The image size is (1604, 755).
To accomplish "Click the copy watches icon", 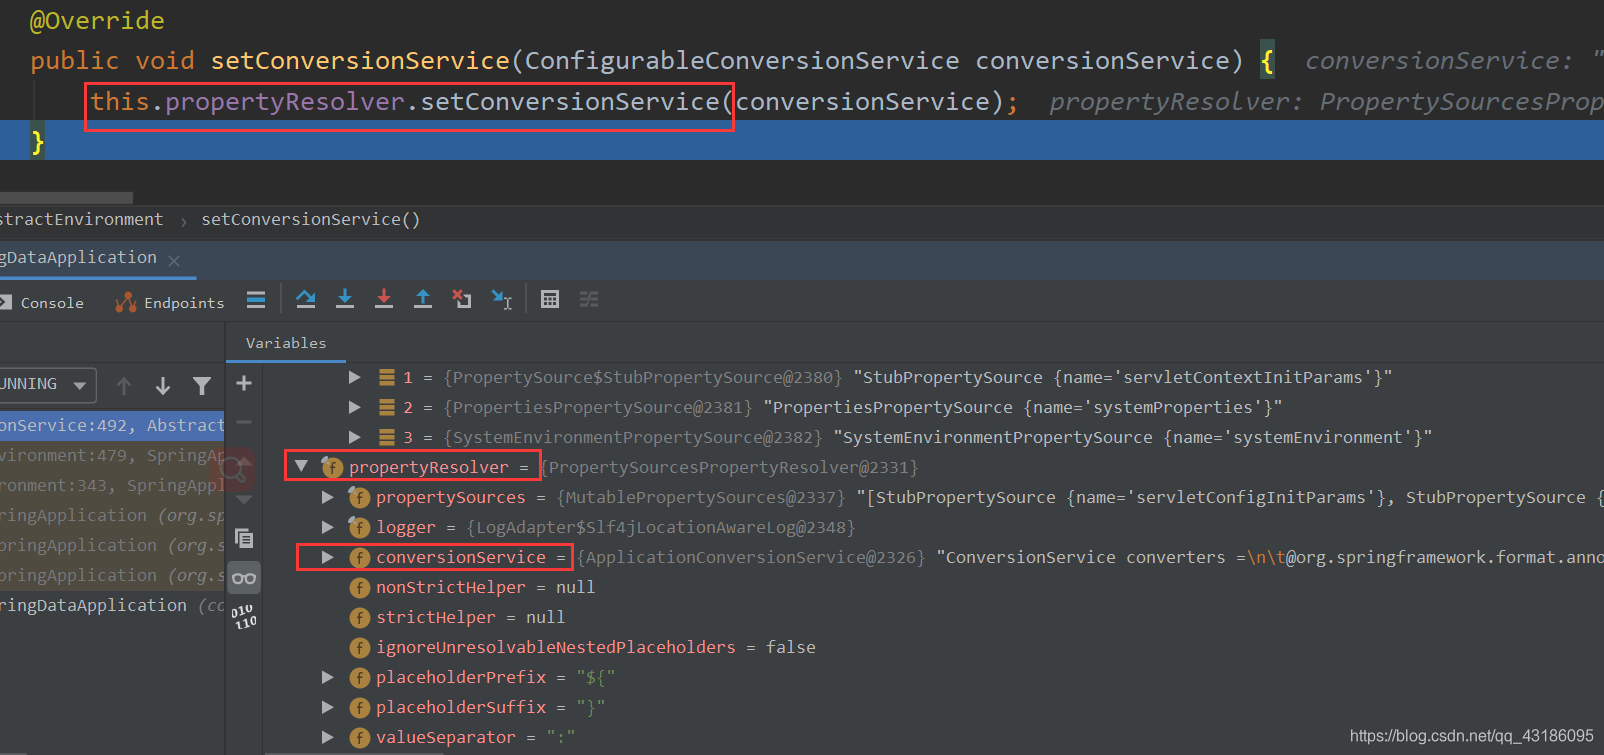I will tap(244, 538).
